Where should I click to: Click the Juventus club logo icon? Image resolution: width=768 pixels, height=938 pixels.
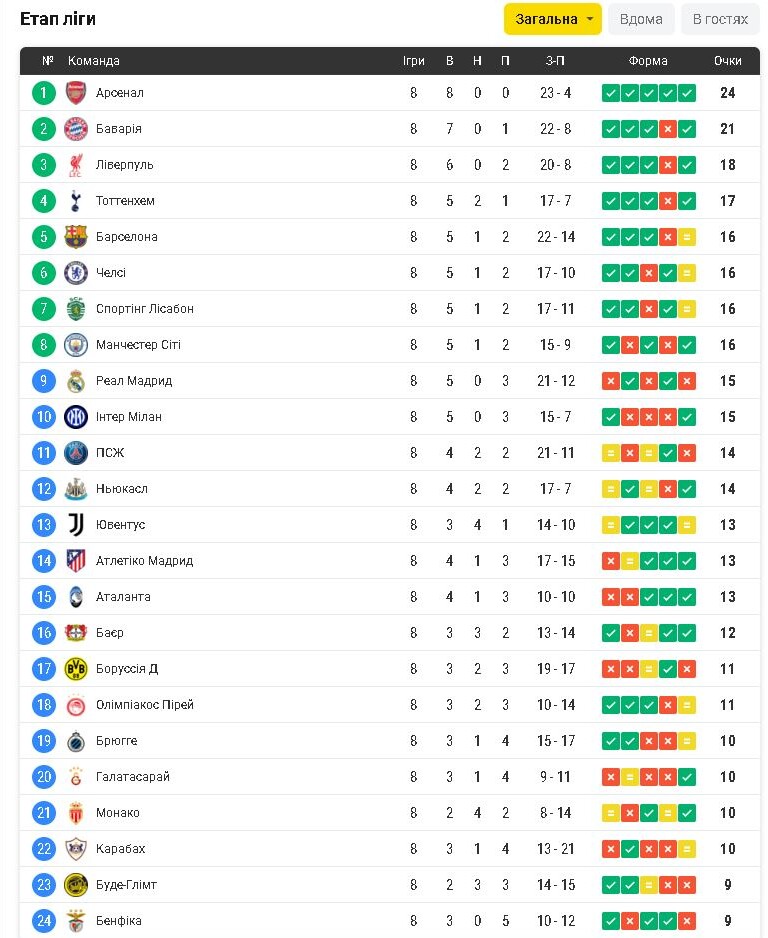point(76,525)
